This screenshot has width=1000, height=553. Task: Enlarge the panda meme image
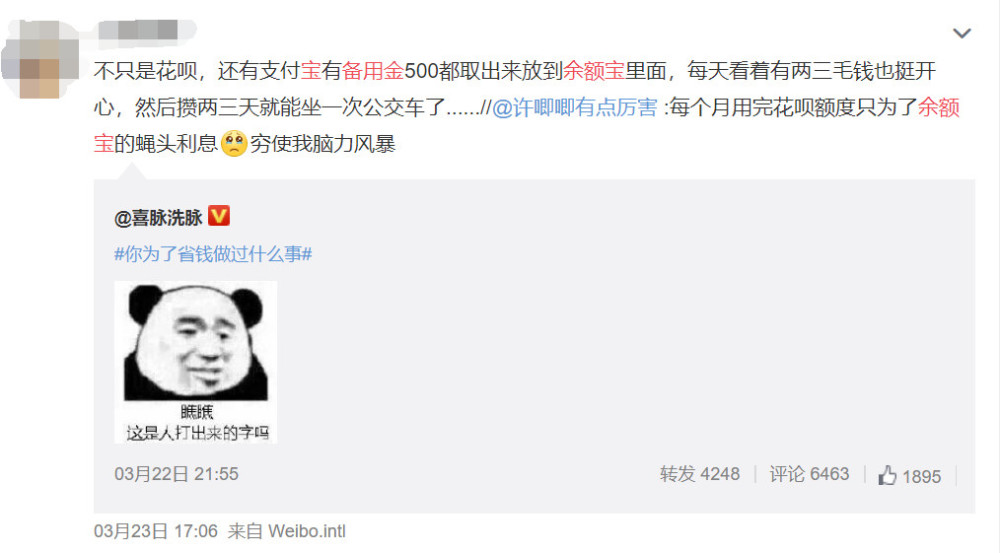coord(196,362)
